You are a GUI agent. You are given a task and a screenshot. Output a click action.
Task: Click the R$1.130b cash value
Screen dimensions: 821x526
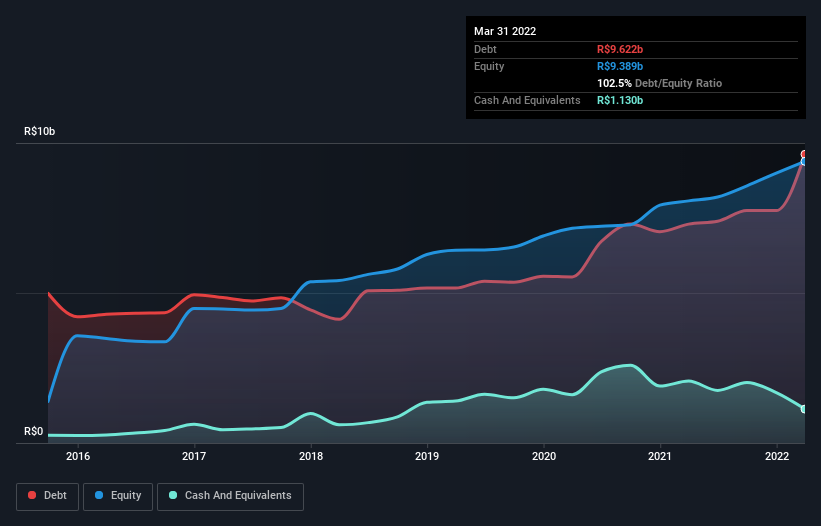[x=620, y=100]
